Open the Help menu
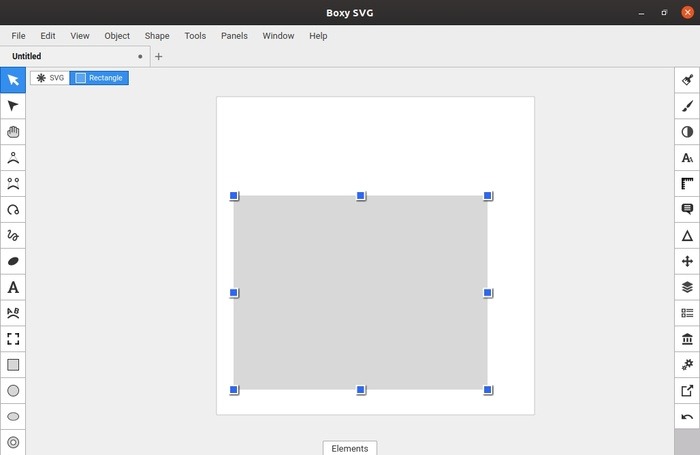The width and height of the screenshot is (700, 455). (x=318, y=36)
